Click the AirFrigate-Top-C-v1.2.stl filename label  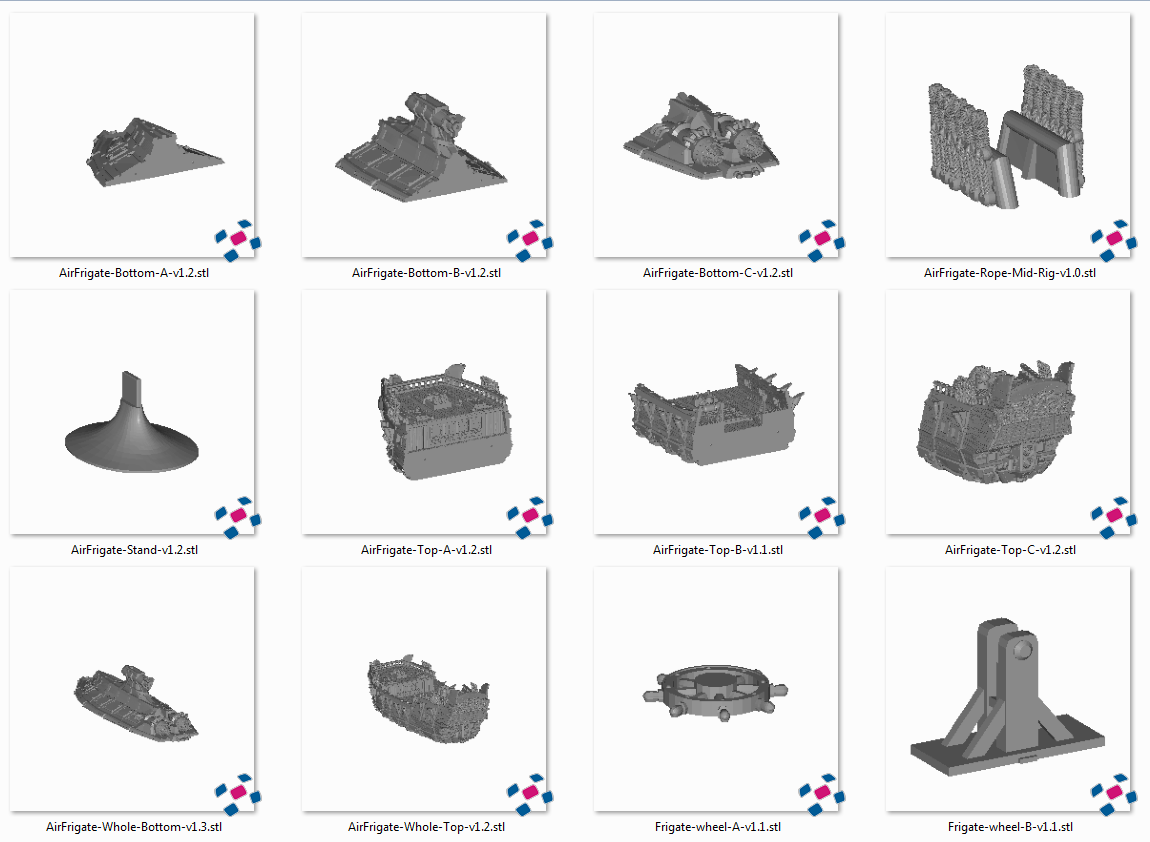tap(1010, 549)
